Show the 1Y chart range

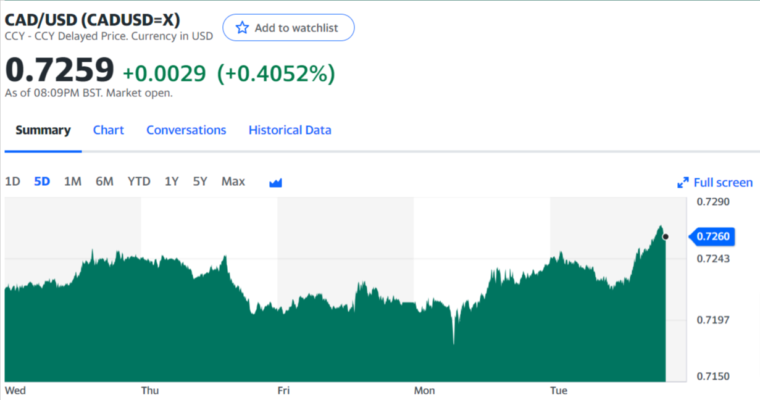click(172, 182)
